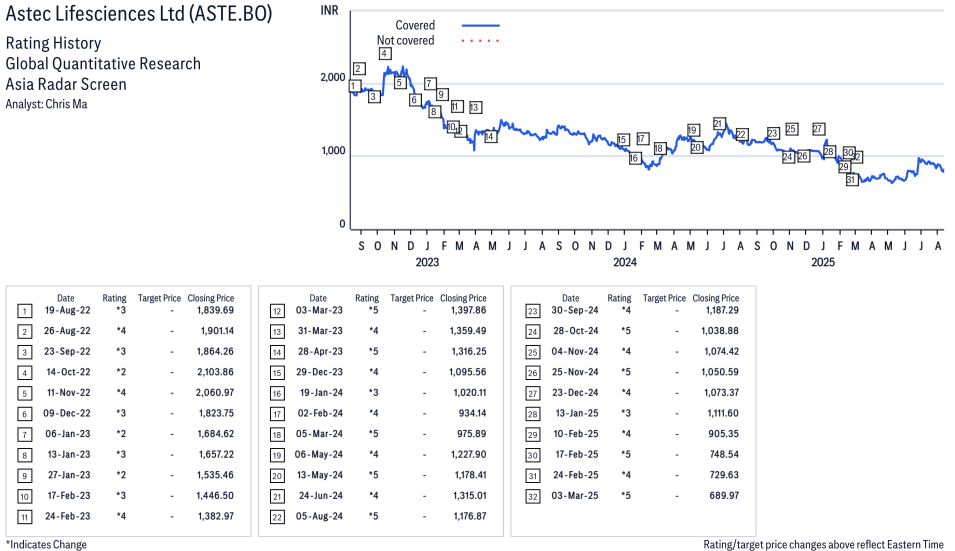The image size is (955, 551).
Task: Click the 'Covered' legend label
Action: click(415, 26)
